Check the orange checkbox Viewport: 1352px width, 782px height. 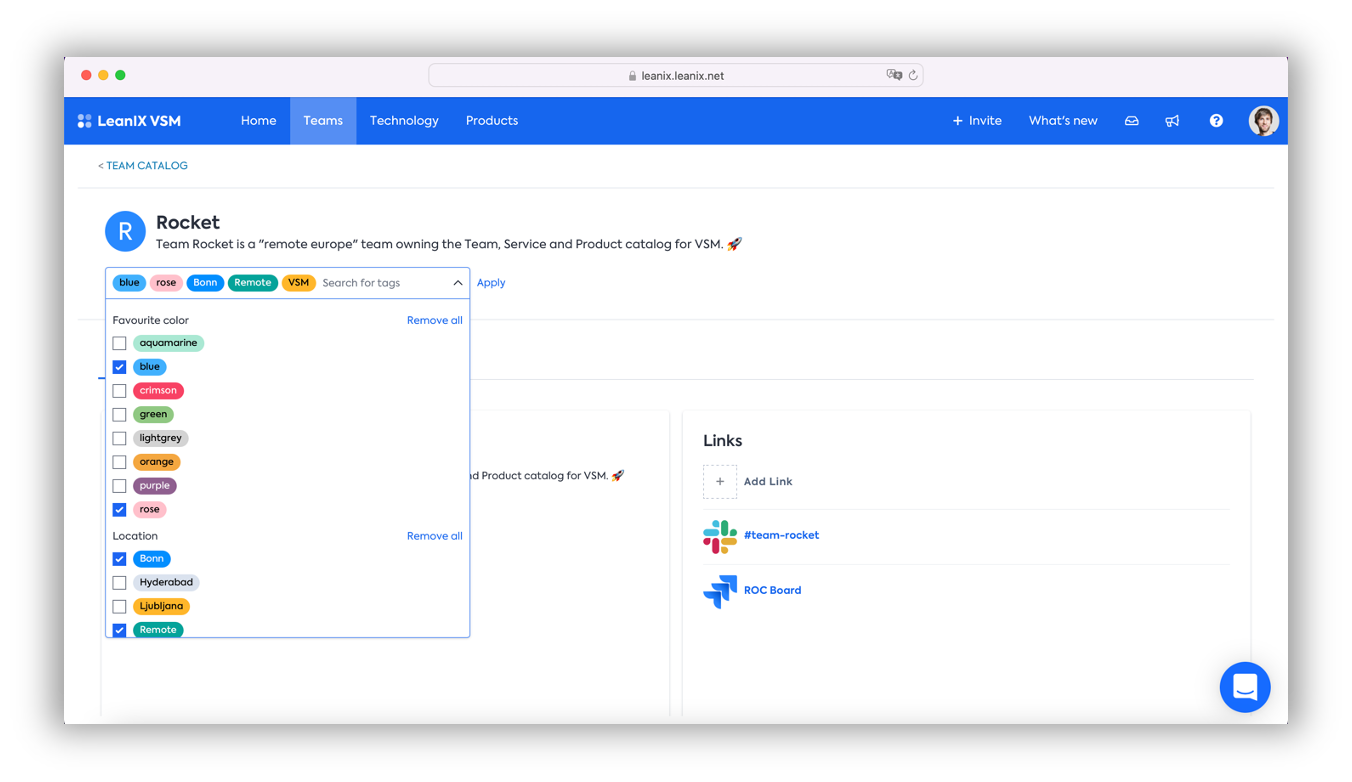(120, 462)
